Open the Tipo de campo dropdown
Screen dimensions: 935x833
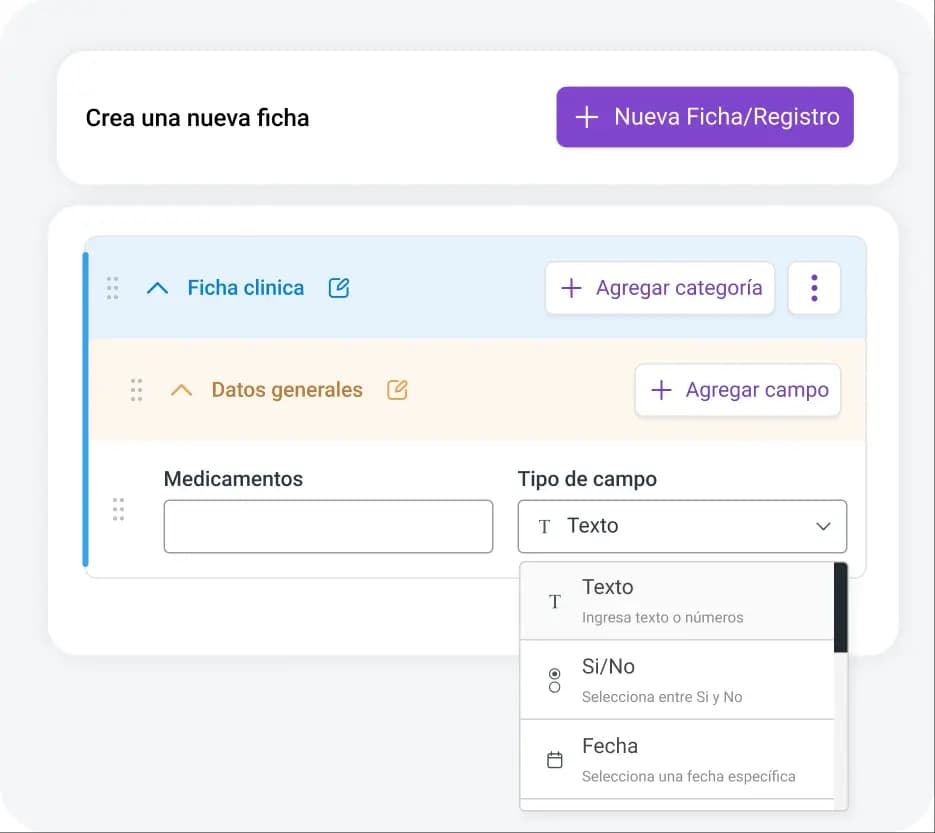682,525
